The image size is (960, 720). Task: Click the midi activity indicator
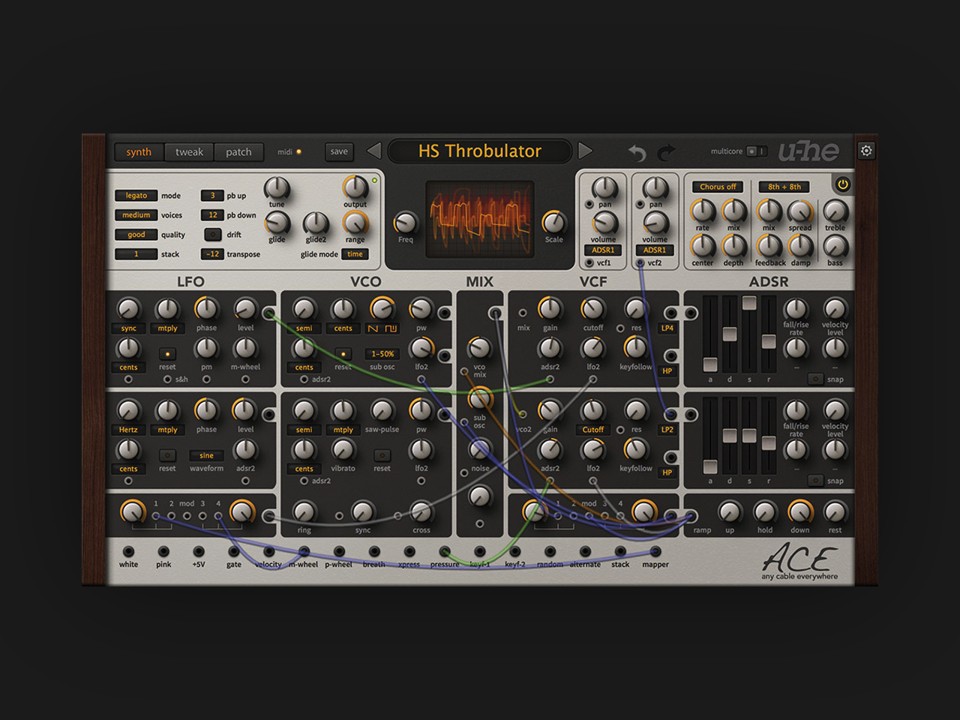[299, 152]
